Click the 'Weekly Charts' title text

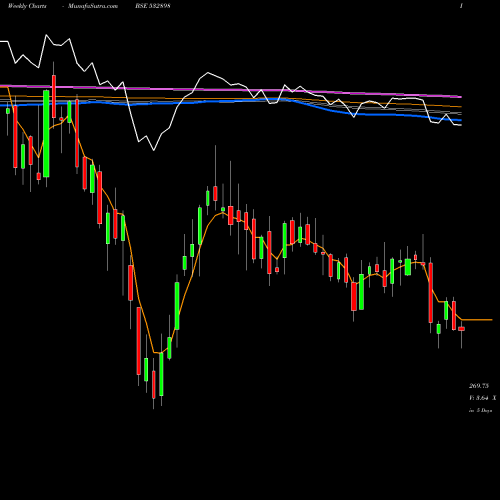click(x=27, y=6)
